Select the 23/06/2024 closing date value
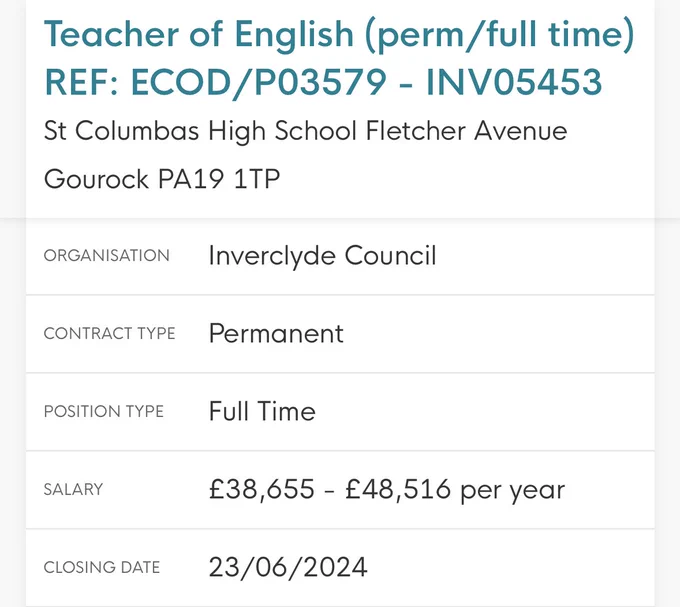 pyautogui.click(x=288, y=568)
